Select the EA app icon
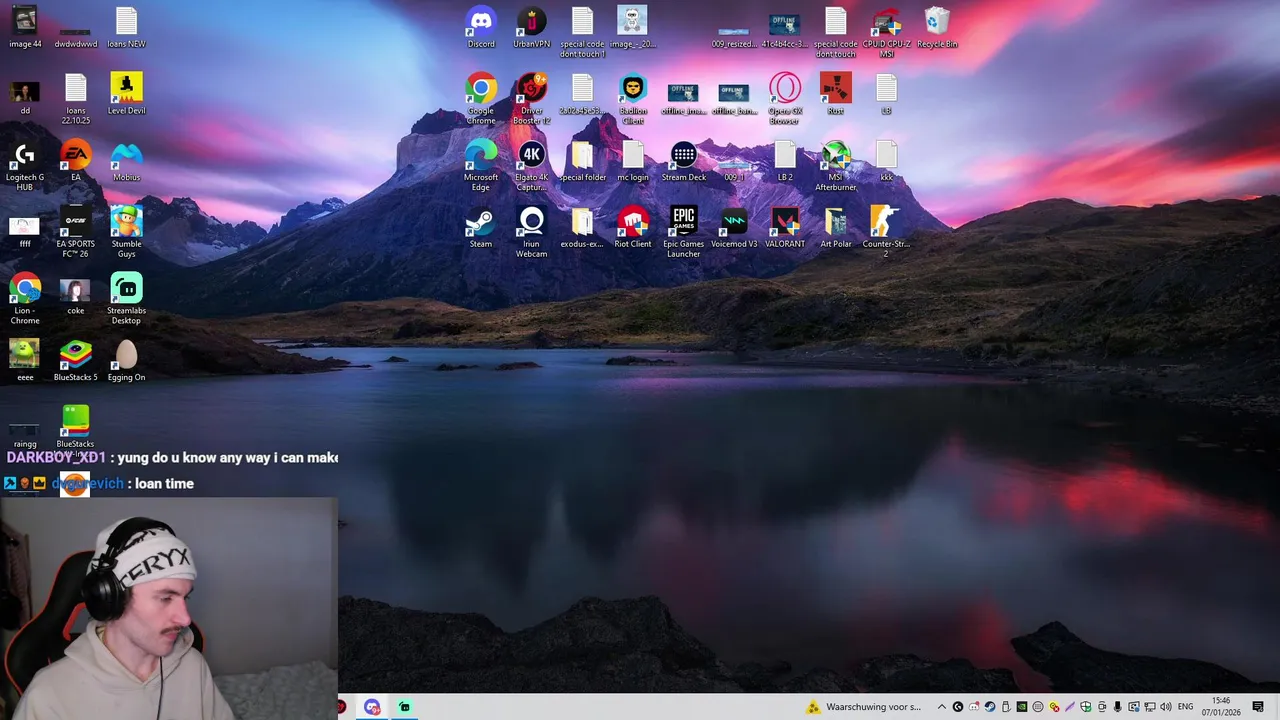This screenshot has width=1280, height=720. [x=75, y=161]
